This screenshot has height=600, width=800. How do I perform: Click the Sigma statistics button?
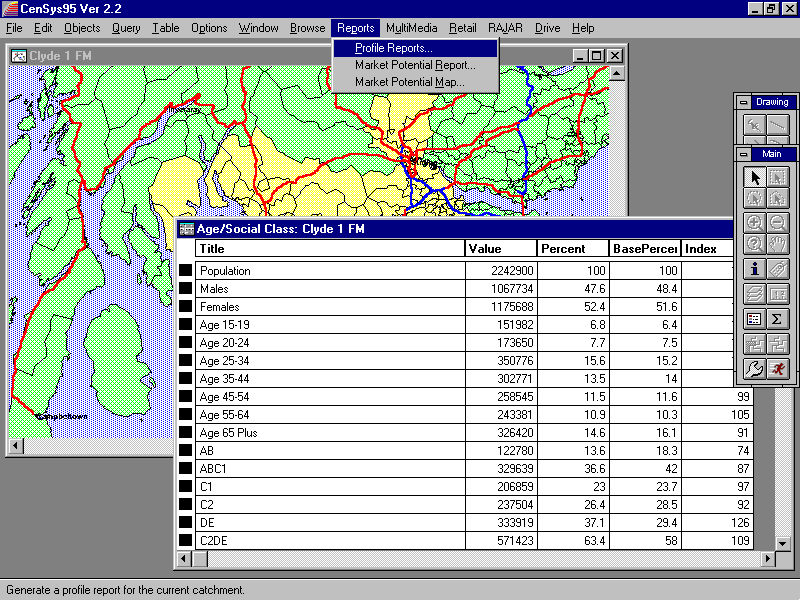[778, 319]
